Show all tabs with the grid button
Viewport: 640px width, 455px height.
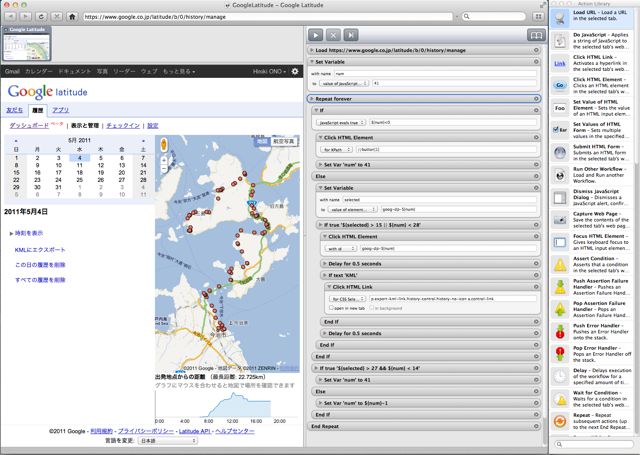tap(539, 16)
